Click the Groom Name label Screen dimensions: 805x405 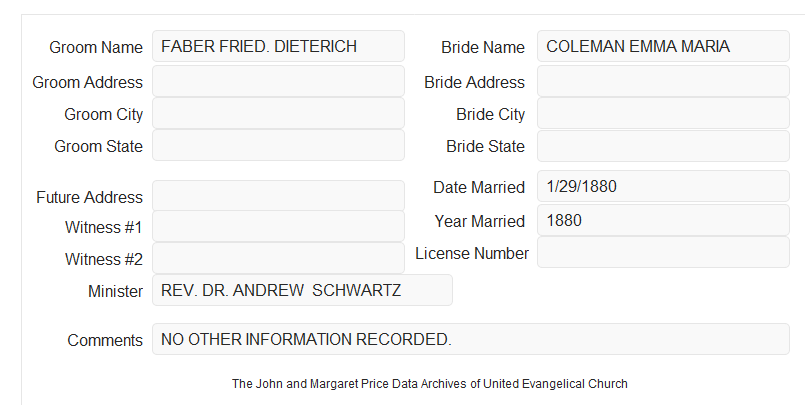[96, 47]
